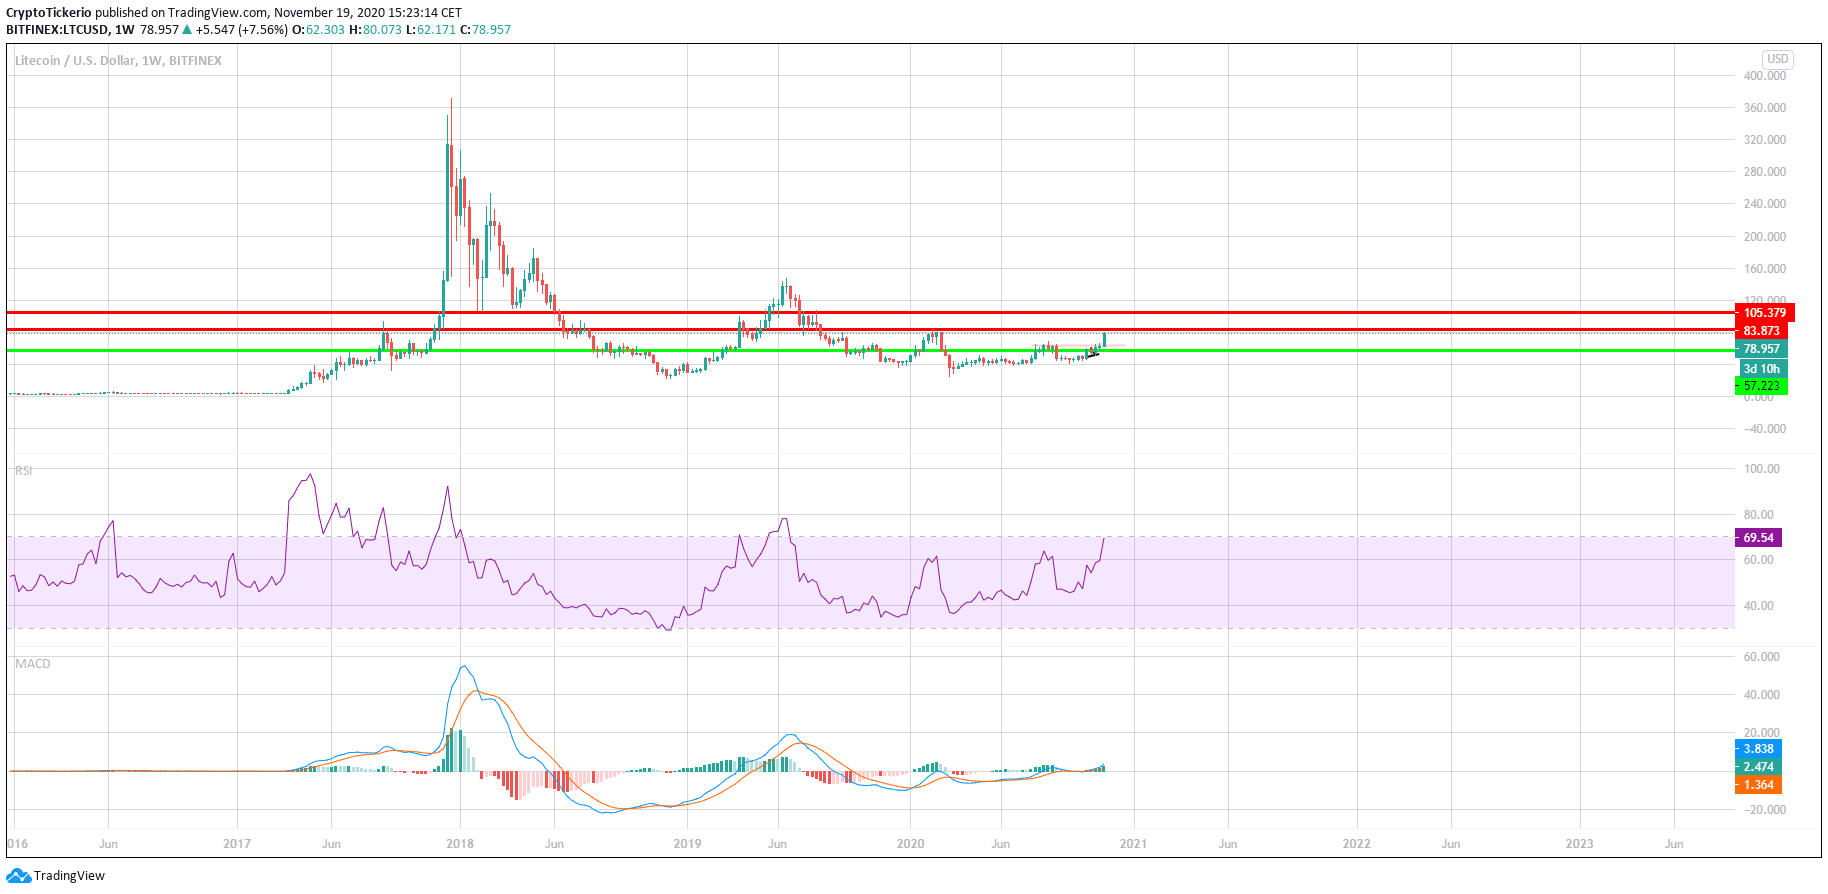Select the MACD indicator title
This screenshot has width=1828, height=894.
[x=32, y=664]
